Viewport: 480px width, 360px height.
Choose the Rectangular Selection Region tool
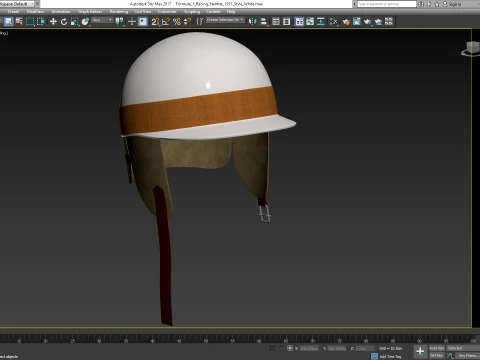[30, 22]
